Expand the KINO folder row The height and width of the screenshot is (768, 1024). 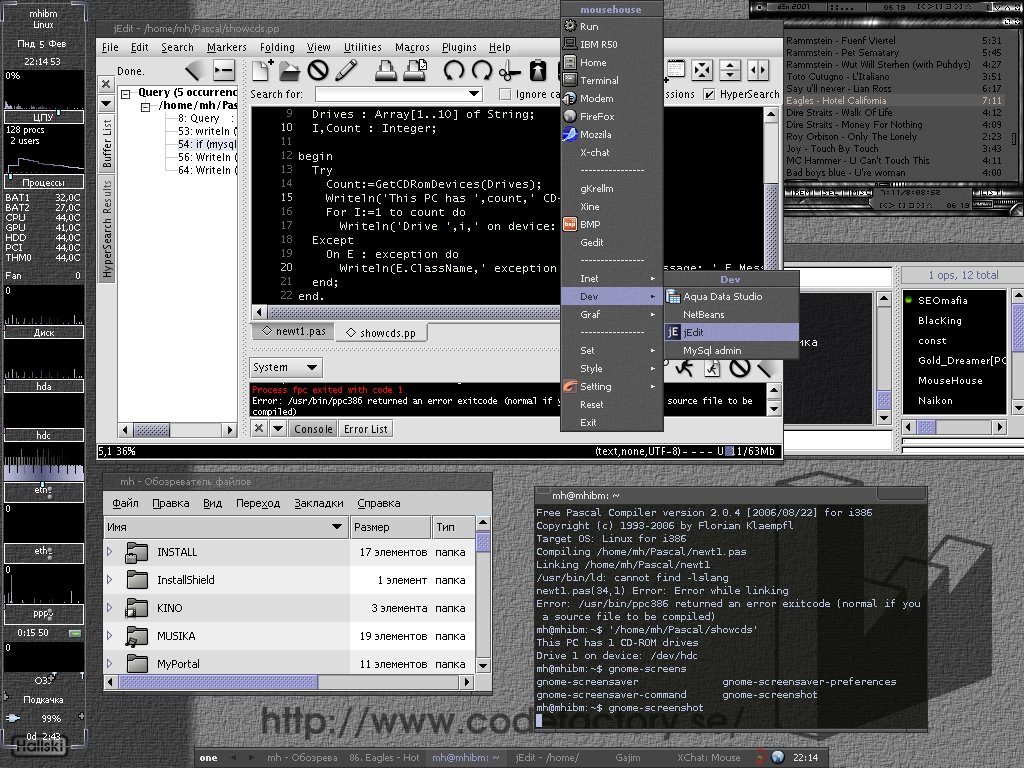[110, 607]
